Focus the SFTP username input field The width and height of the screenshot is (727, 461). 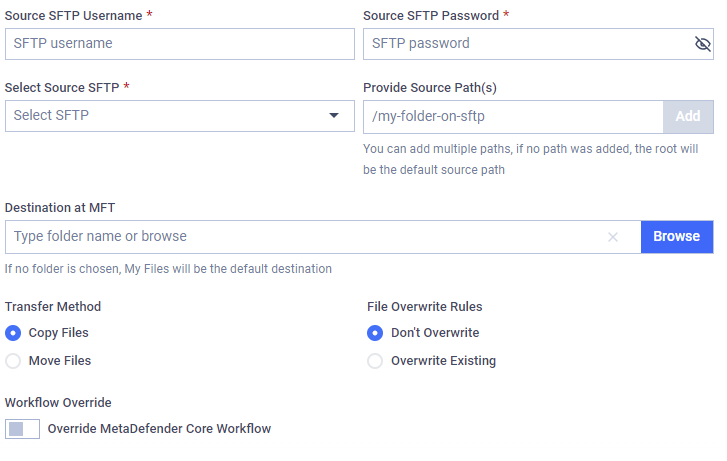[x=180, y=44]
